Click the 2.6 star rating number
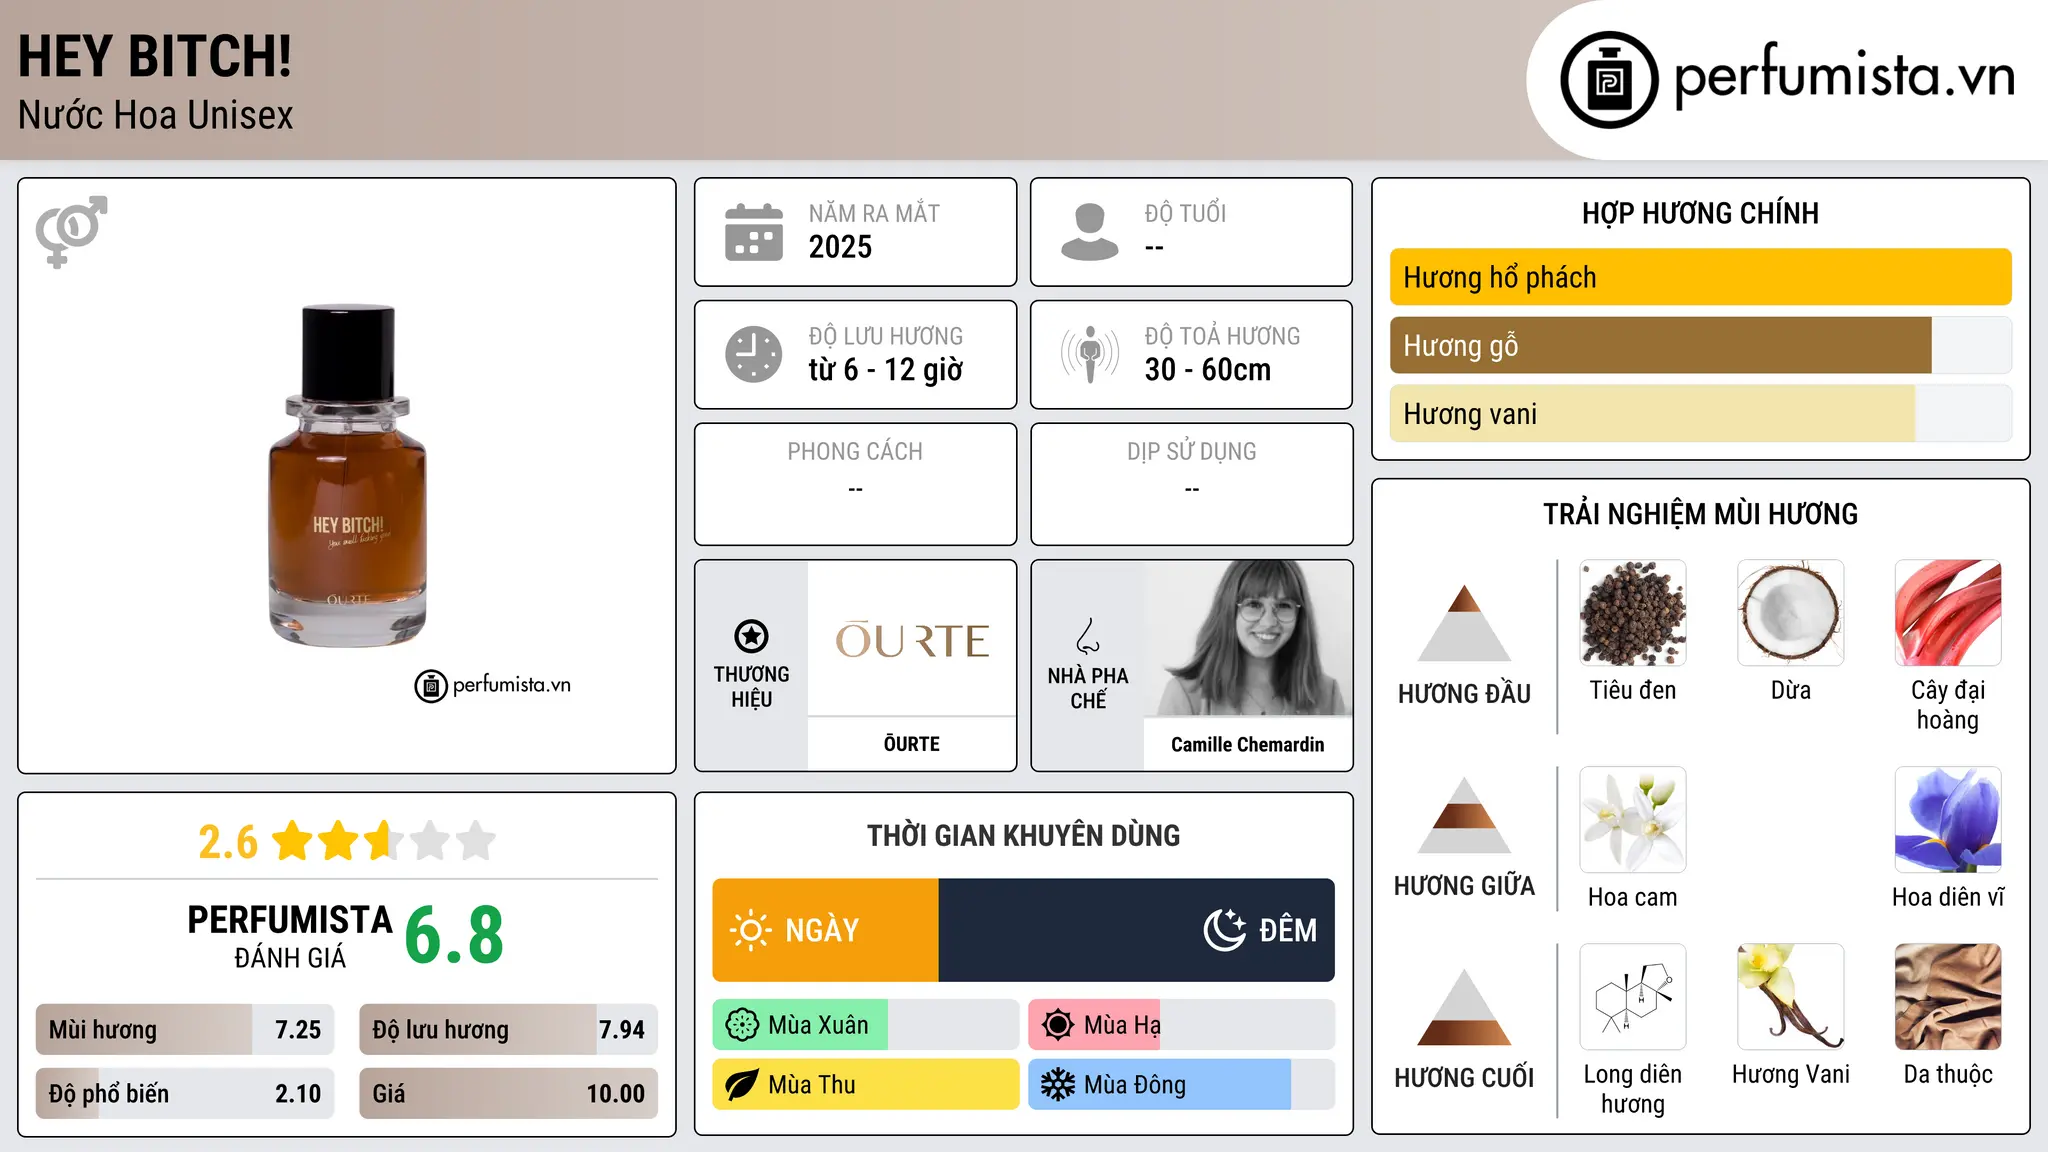 [228, 842]
